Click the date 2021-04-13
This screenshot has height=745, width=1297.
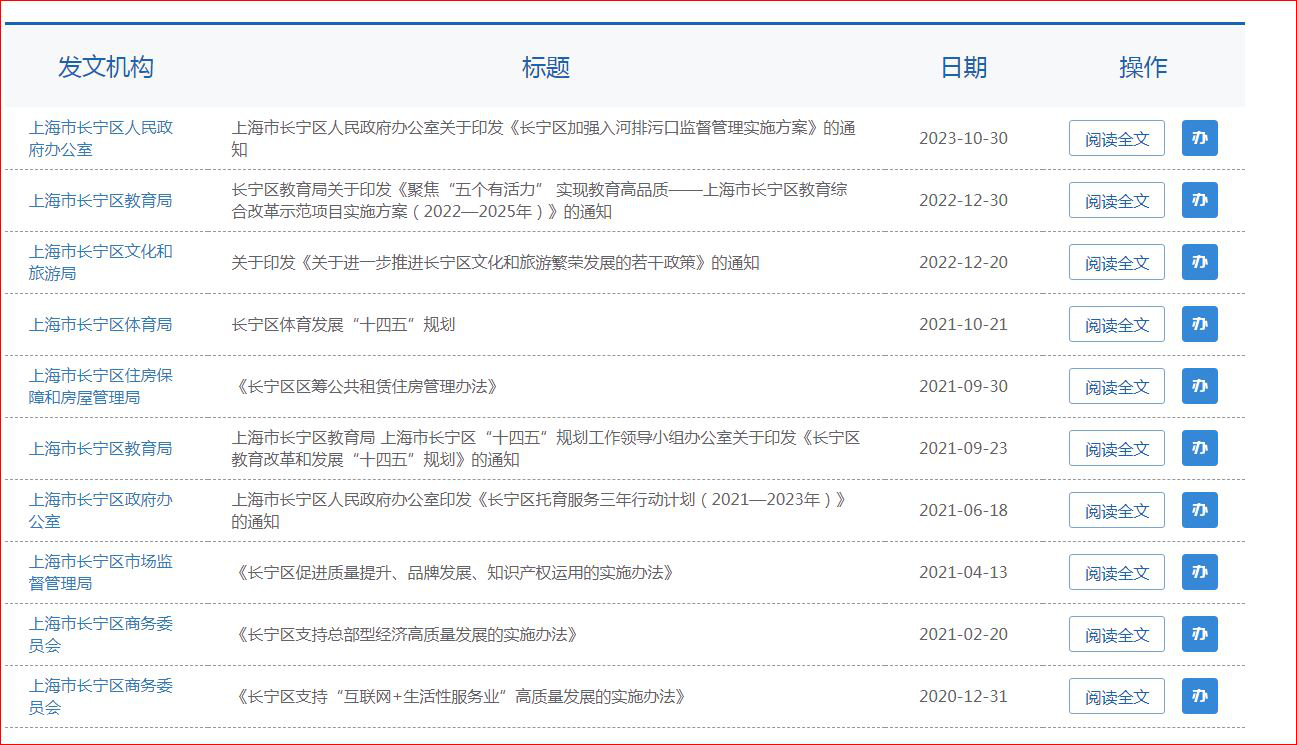click(964, 573)
